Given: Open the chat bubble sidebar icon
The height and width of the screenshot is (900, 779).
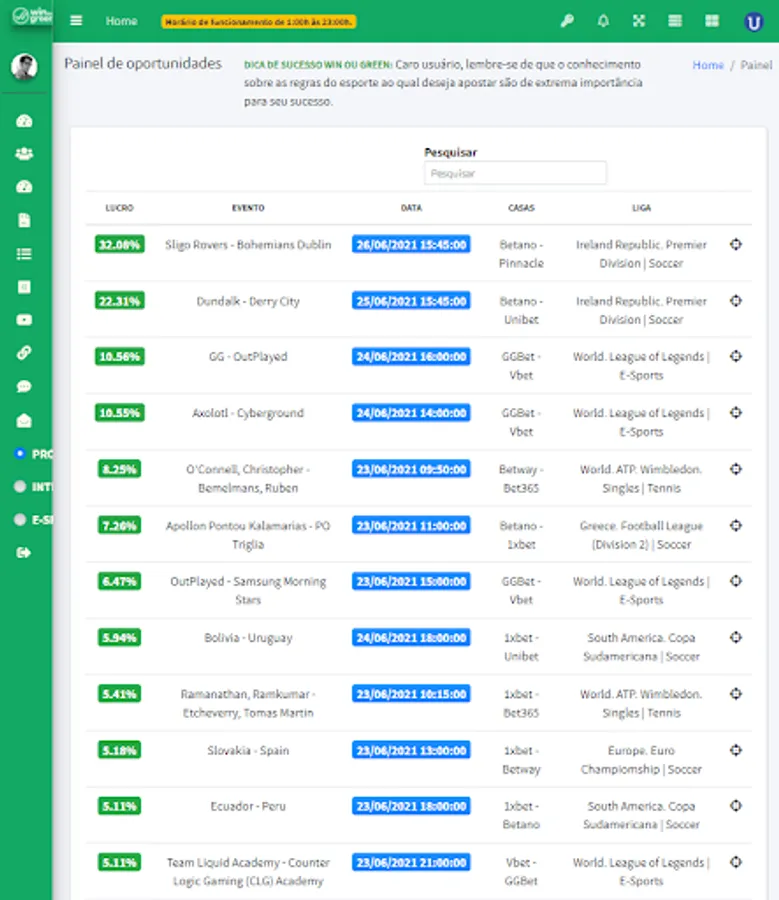Looking at the screenshot, I should [24, 386].
